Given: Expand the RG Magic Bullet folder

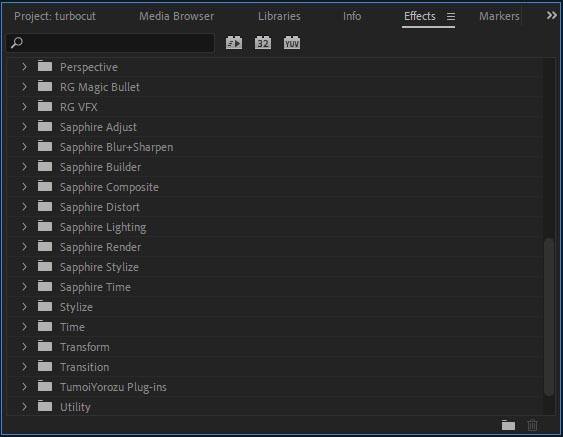Looking at the screenshot, I should pos(24,87).
